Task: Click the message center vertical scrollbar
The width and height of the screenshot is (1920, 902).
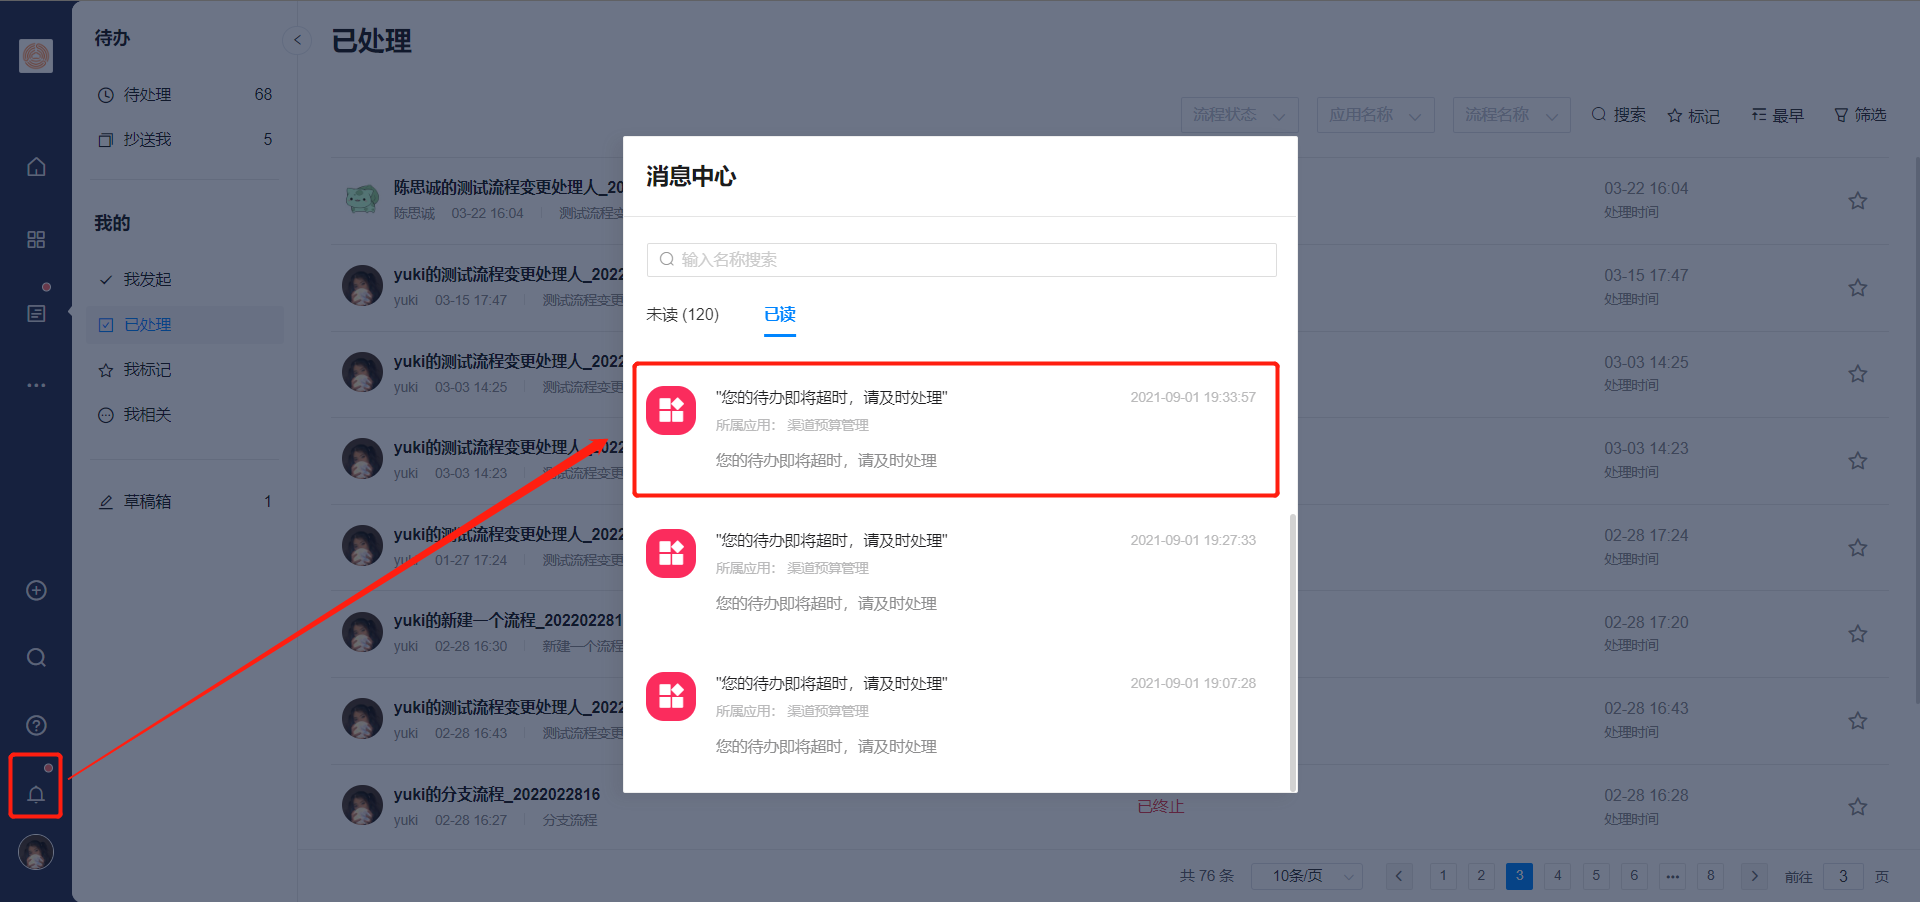Action: [1292, 650]
